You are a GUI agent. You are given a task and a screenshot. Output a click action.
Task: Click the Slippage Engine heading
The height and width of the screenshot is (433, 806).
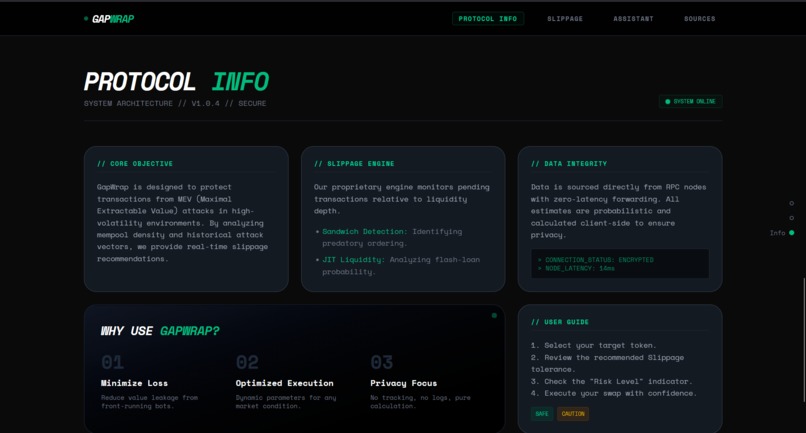[354, 164]
